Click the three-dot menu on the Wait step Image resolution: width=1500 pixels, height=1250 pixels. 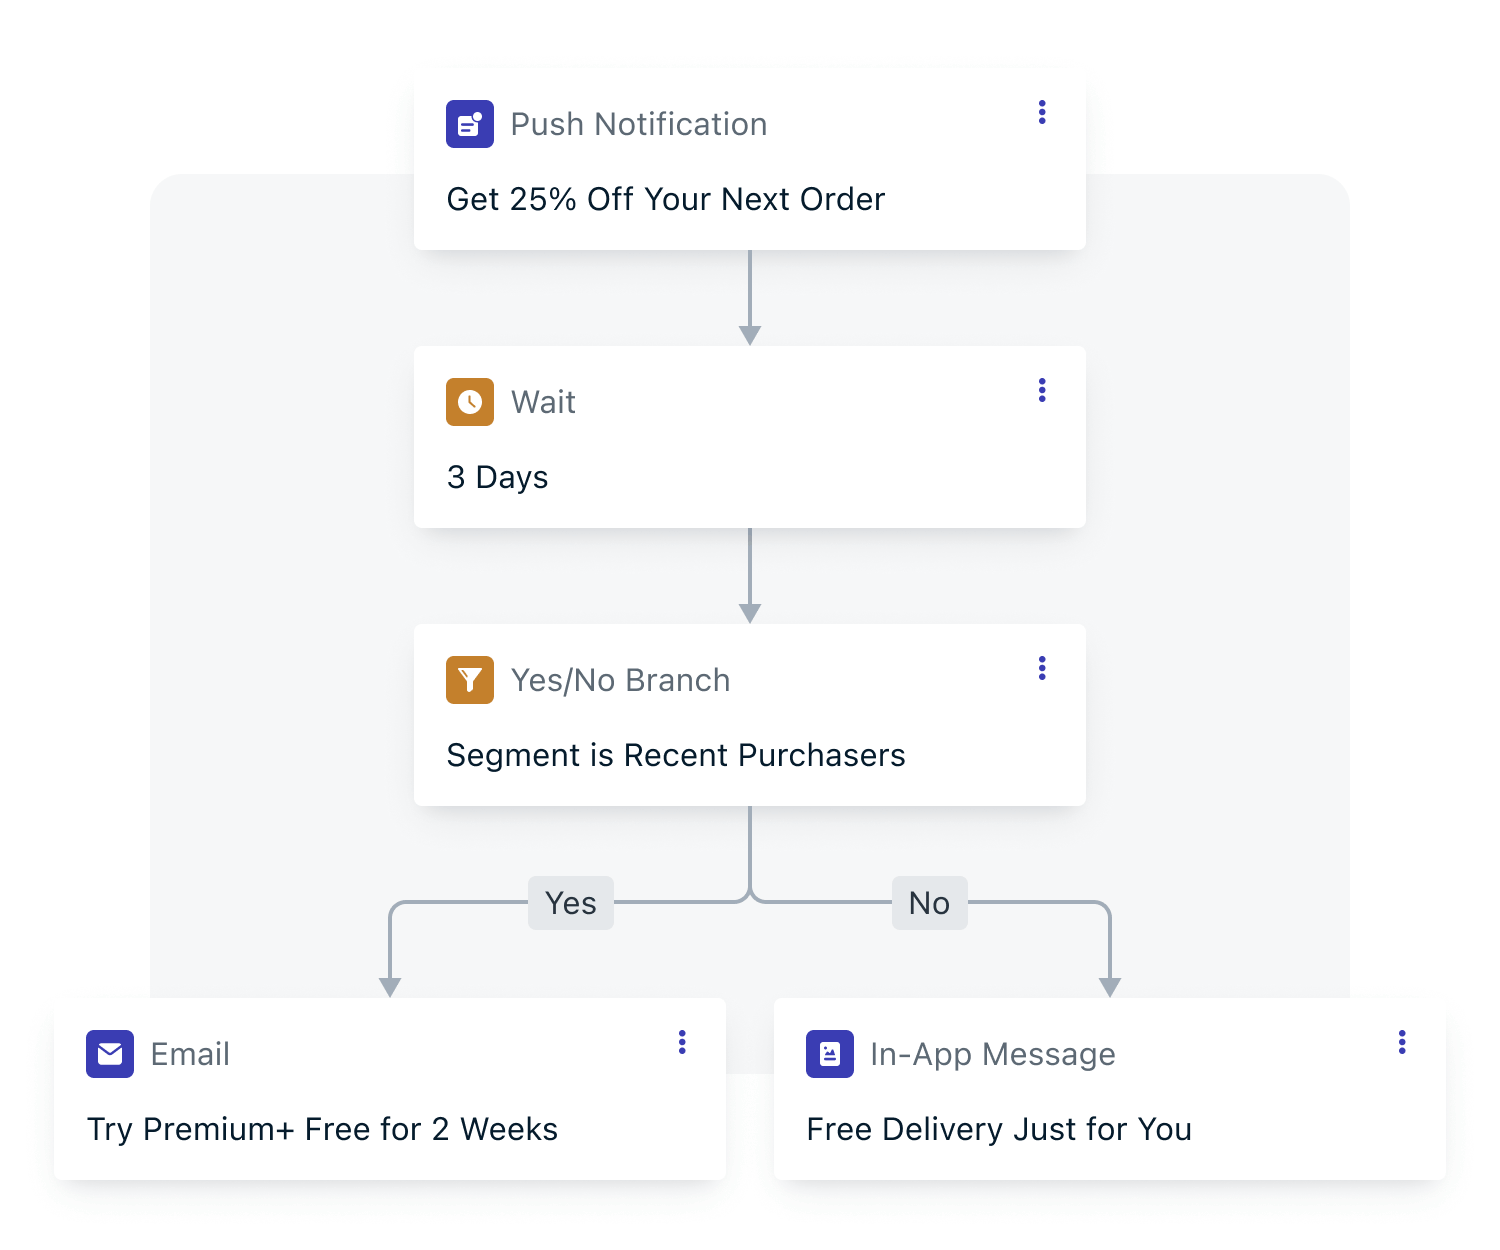(x=1042, y=390)
